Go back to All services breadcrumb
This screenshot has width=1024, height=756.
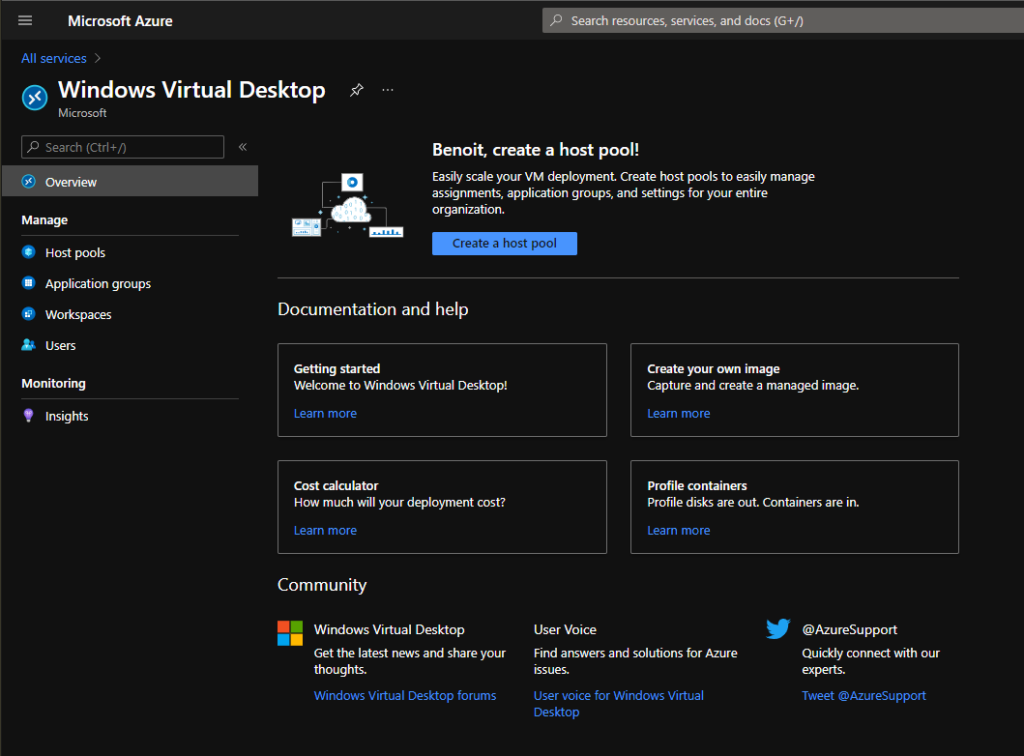point(54,58)
